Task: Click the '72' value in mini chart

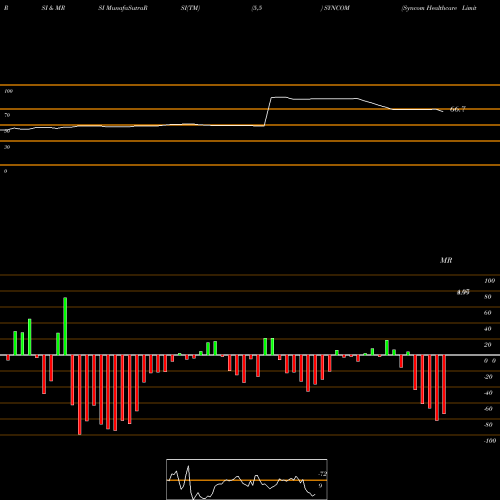Action: 323,474
